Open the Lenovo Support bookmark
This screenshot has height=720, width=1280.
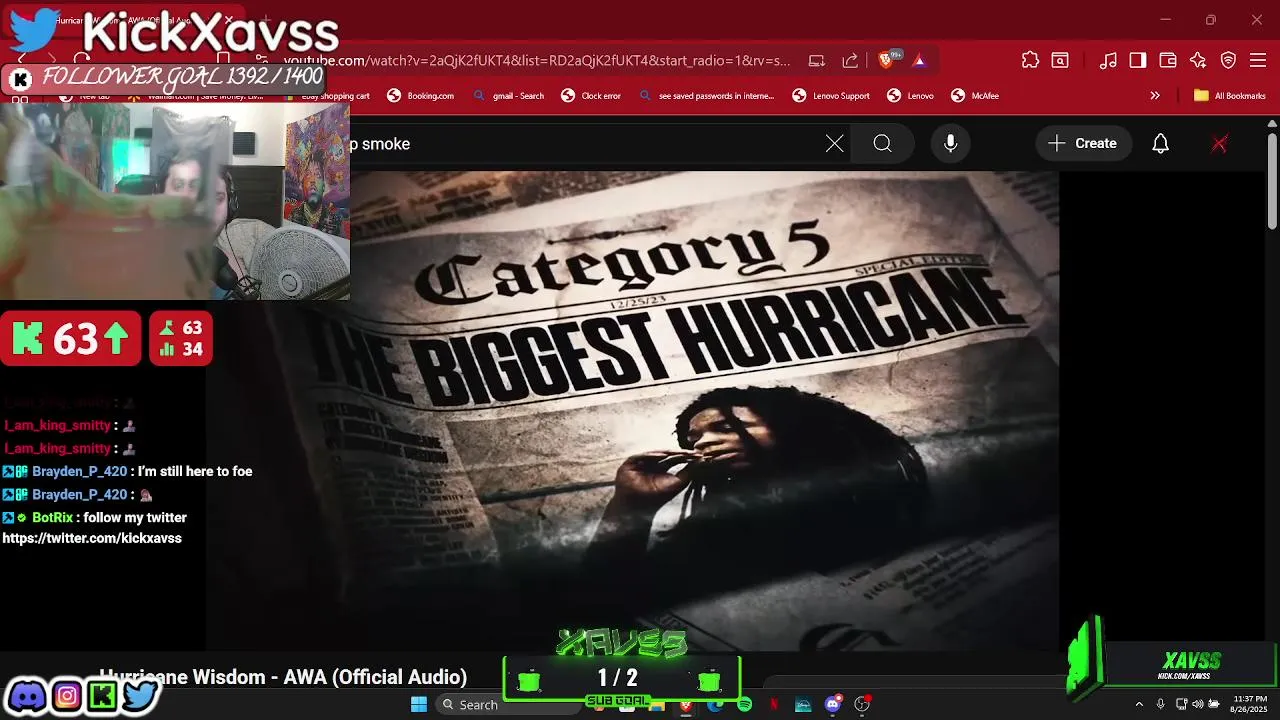pos(831,96)
